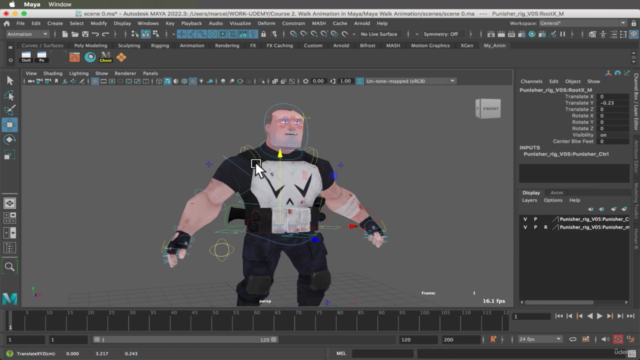Activate the Rotate tool in toolbox
This screenshot has height=360, width=640.
10,140
